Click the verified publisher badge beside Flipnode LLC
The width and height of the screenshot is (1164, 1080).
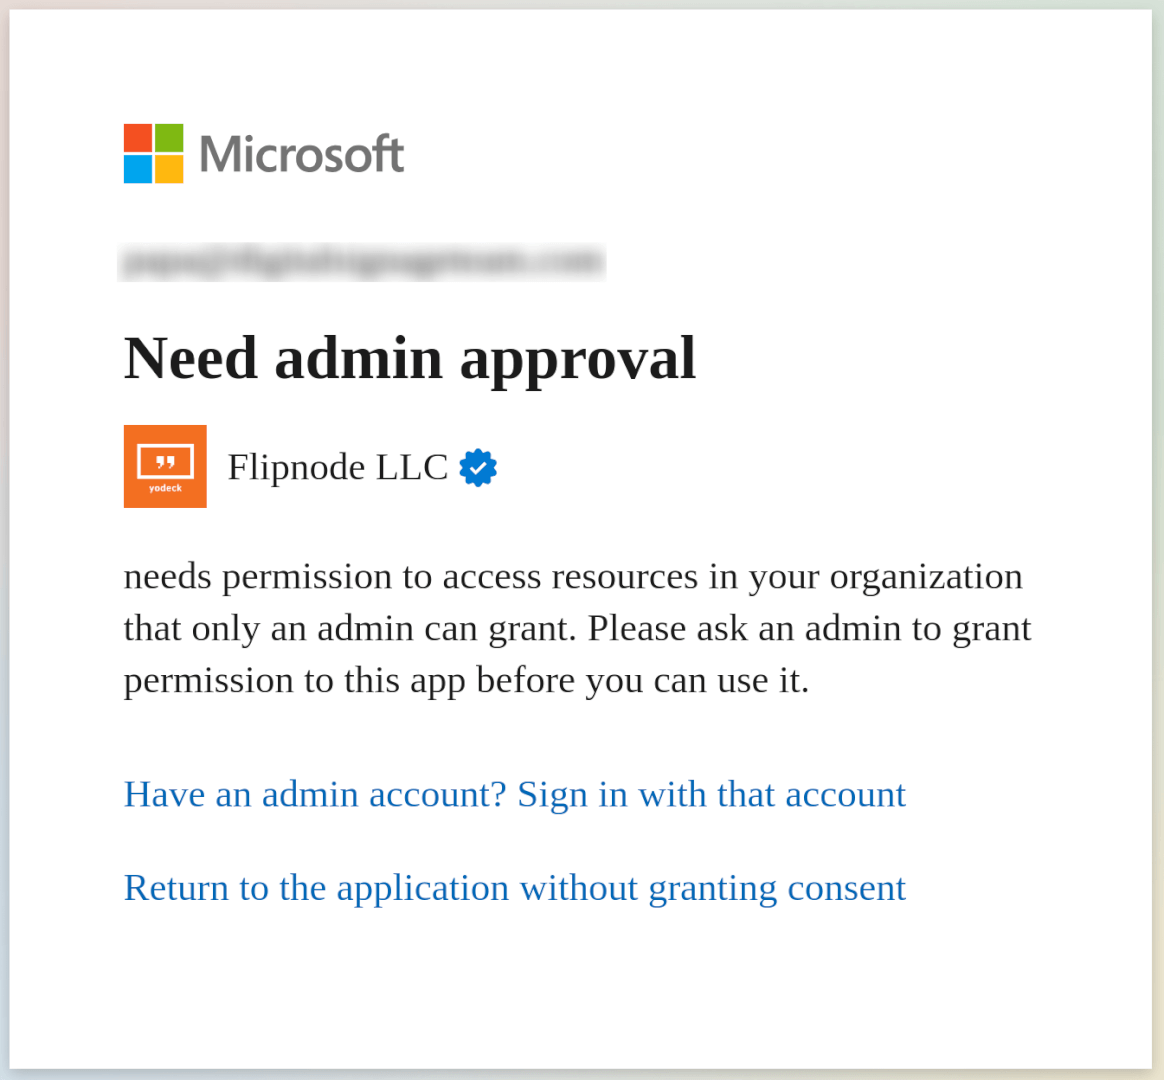point(478,467)
